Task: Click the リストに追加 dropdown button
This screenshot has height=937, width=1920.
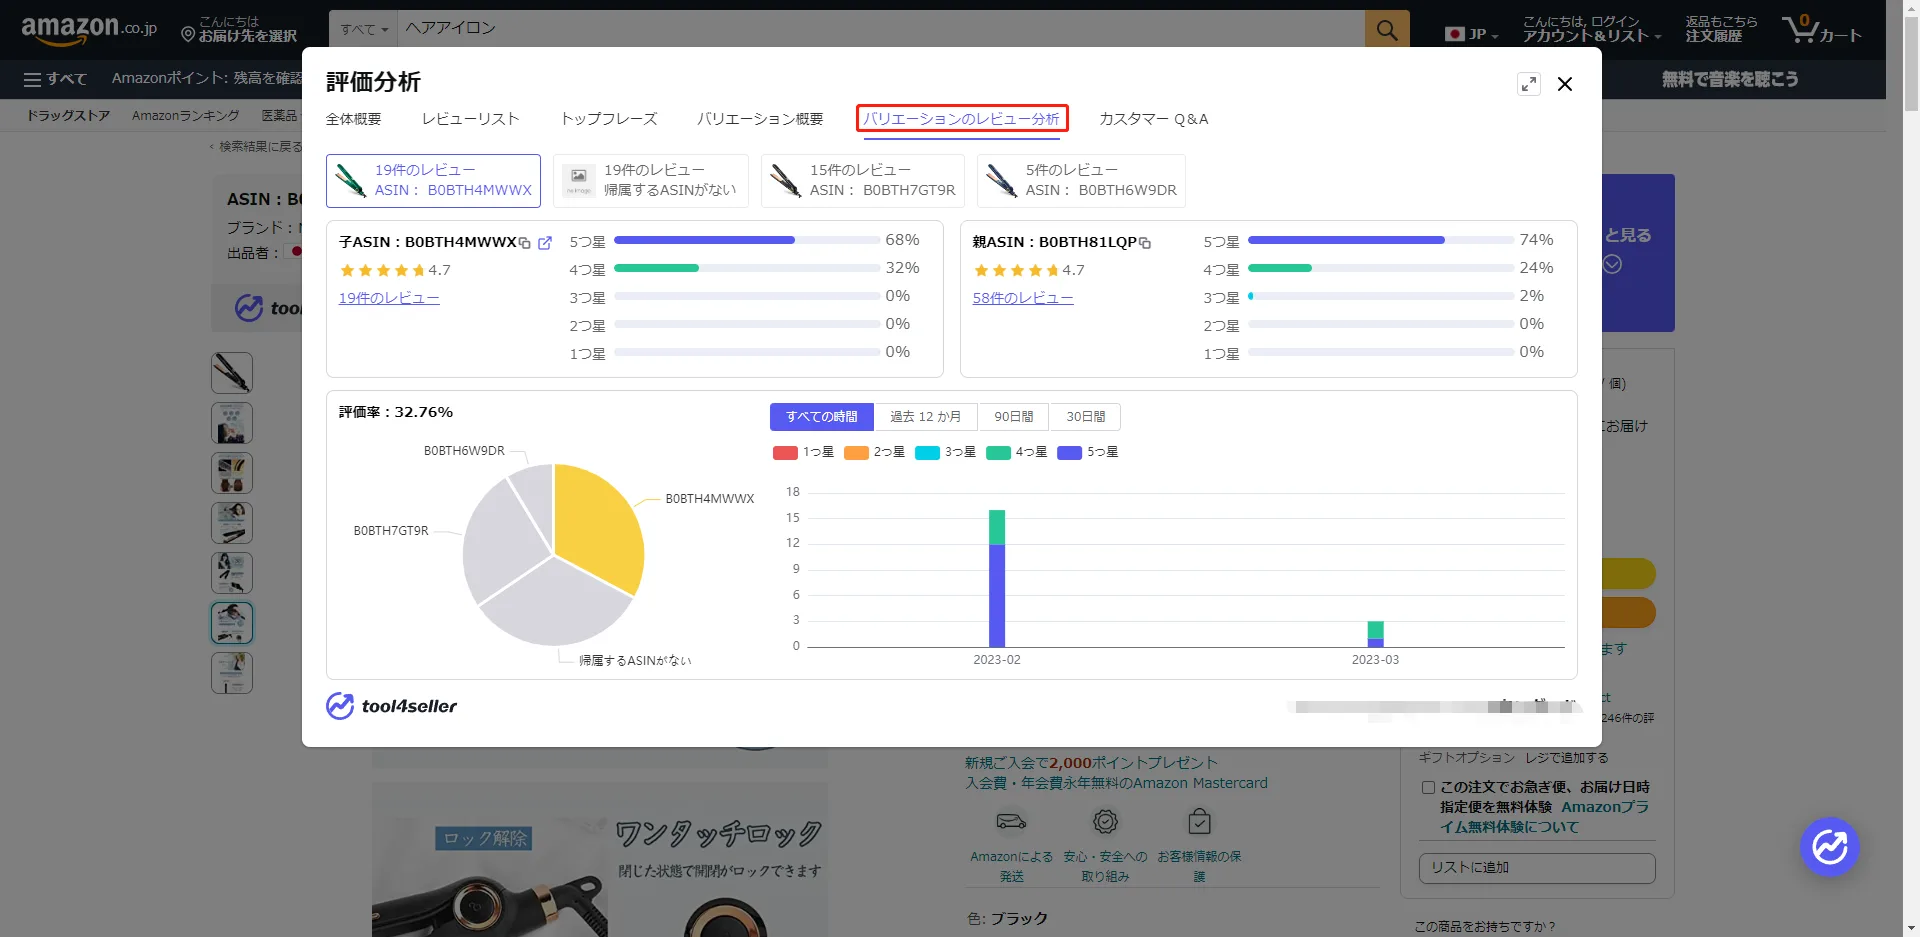Action: click(x=1537, y=868)
